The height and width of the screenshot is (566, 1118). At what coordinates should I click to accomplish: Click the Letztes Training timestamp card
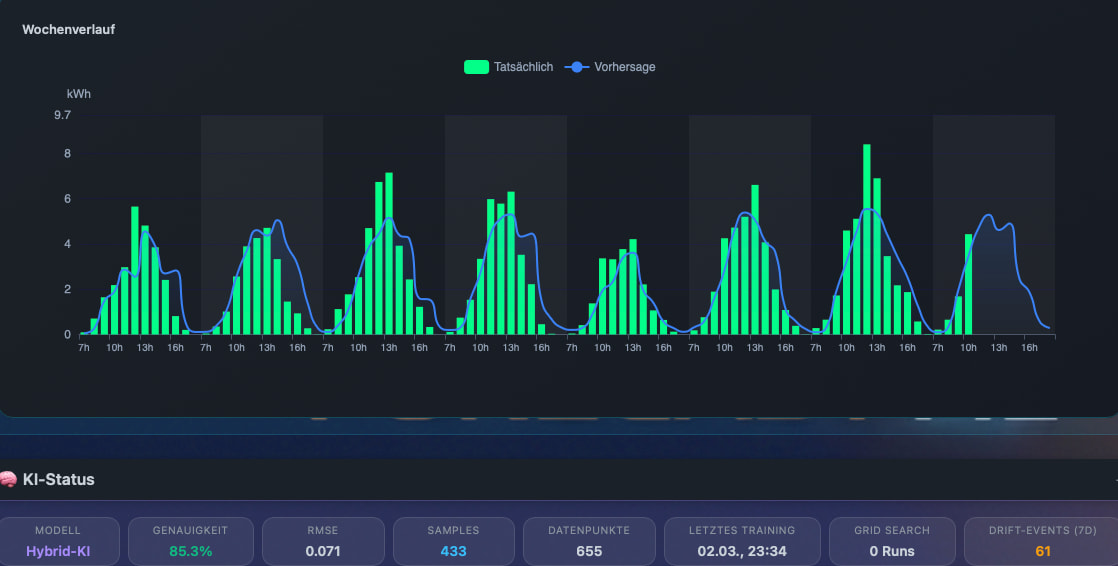741,541
